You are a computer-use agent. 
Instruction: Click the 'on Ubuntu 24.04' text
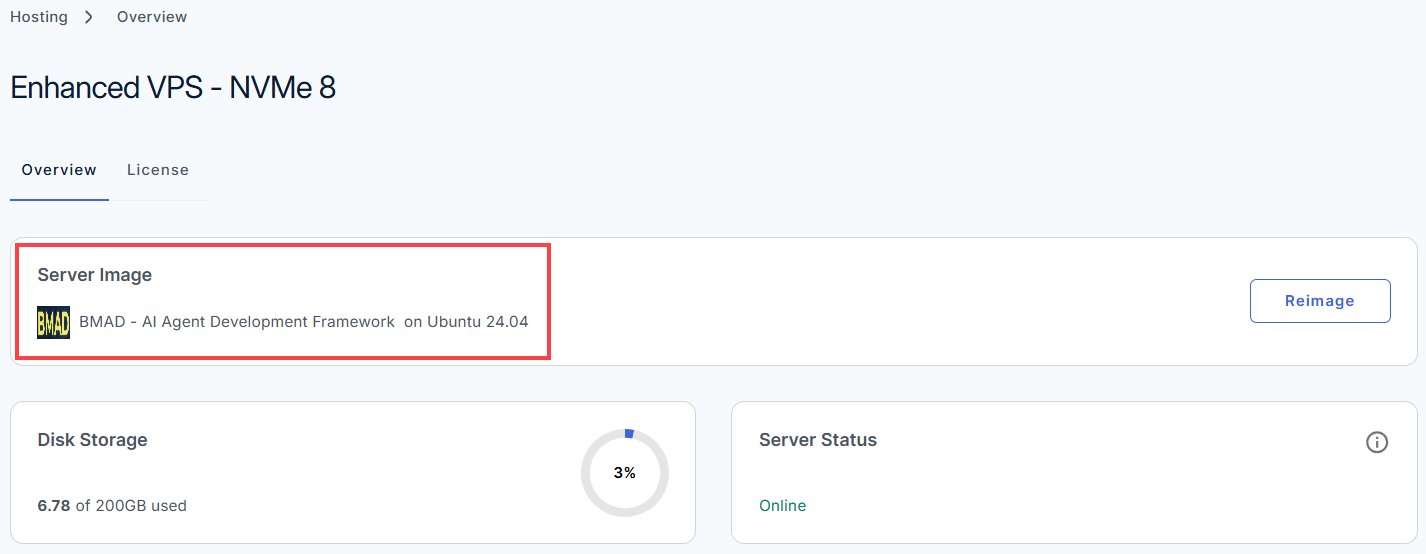[466, 322]
